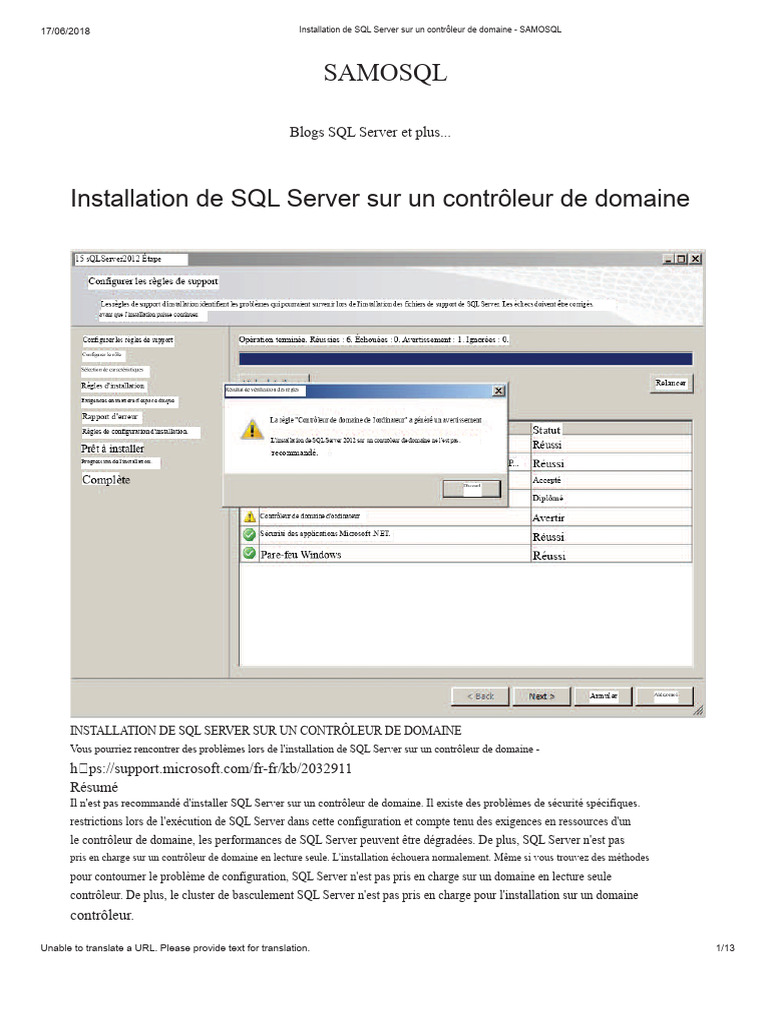Click 'Diplômé' status cell
Viewport: 768px width, 1024px height.
pos(547,498)
